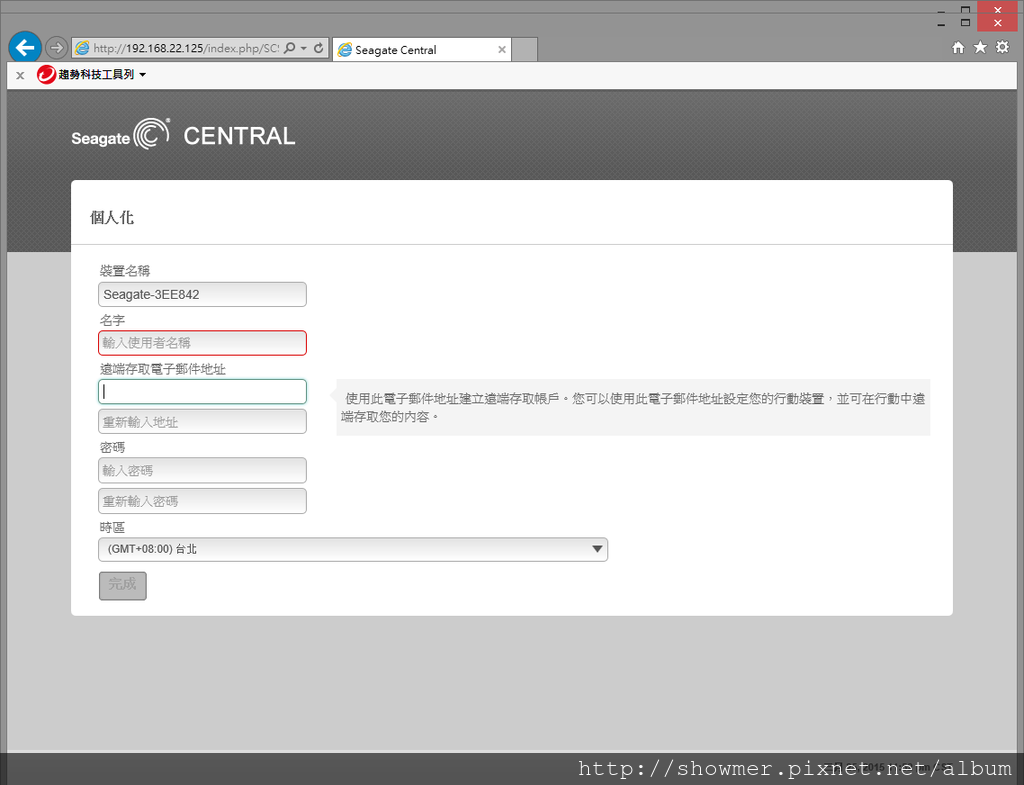Click the 輸入使用者名稱 name field
This screenshot has width=1024, height=785.
pyautogui.click(x=202, y=343)
